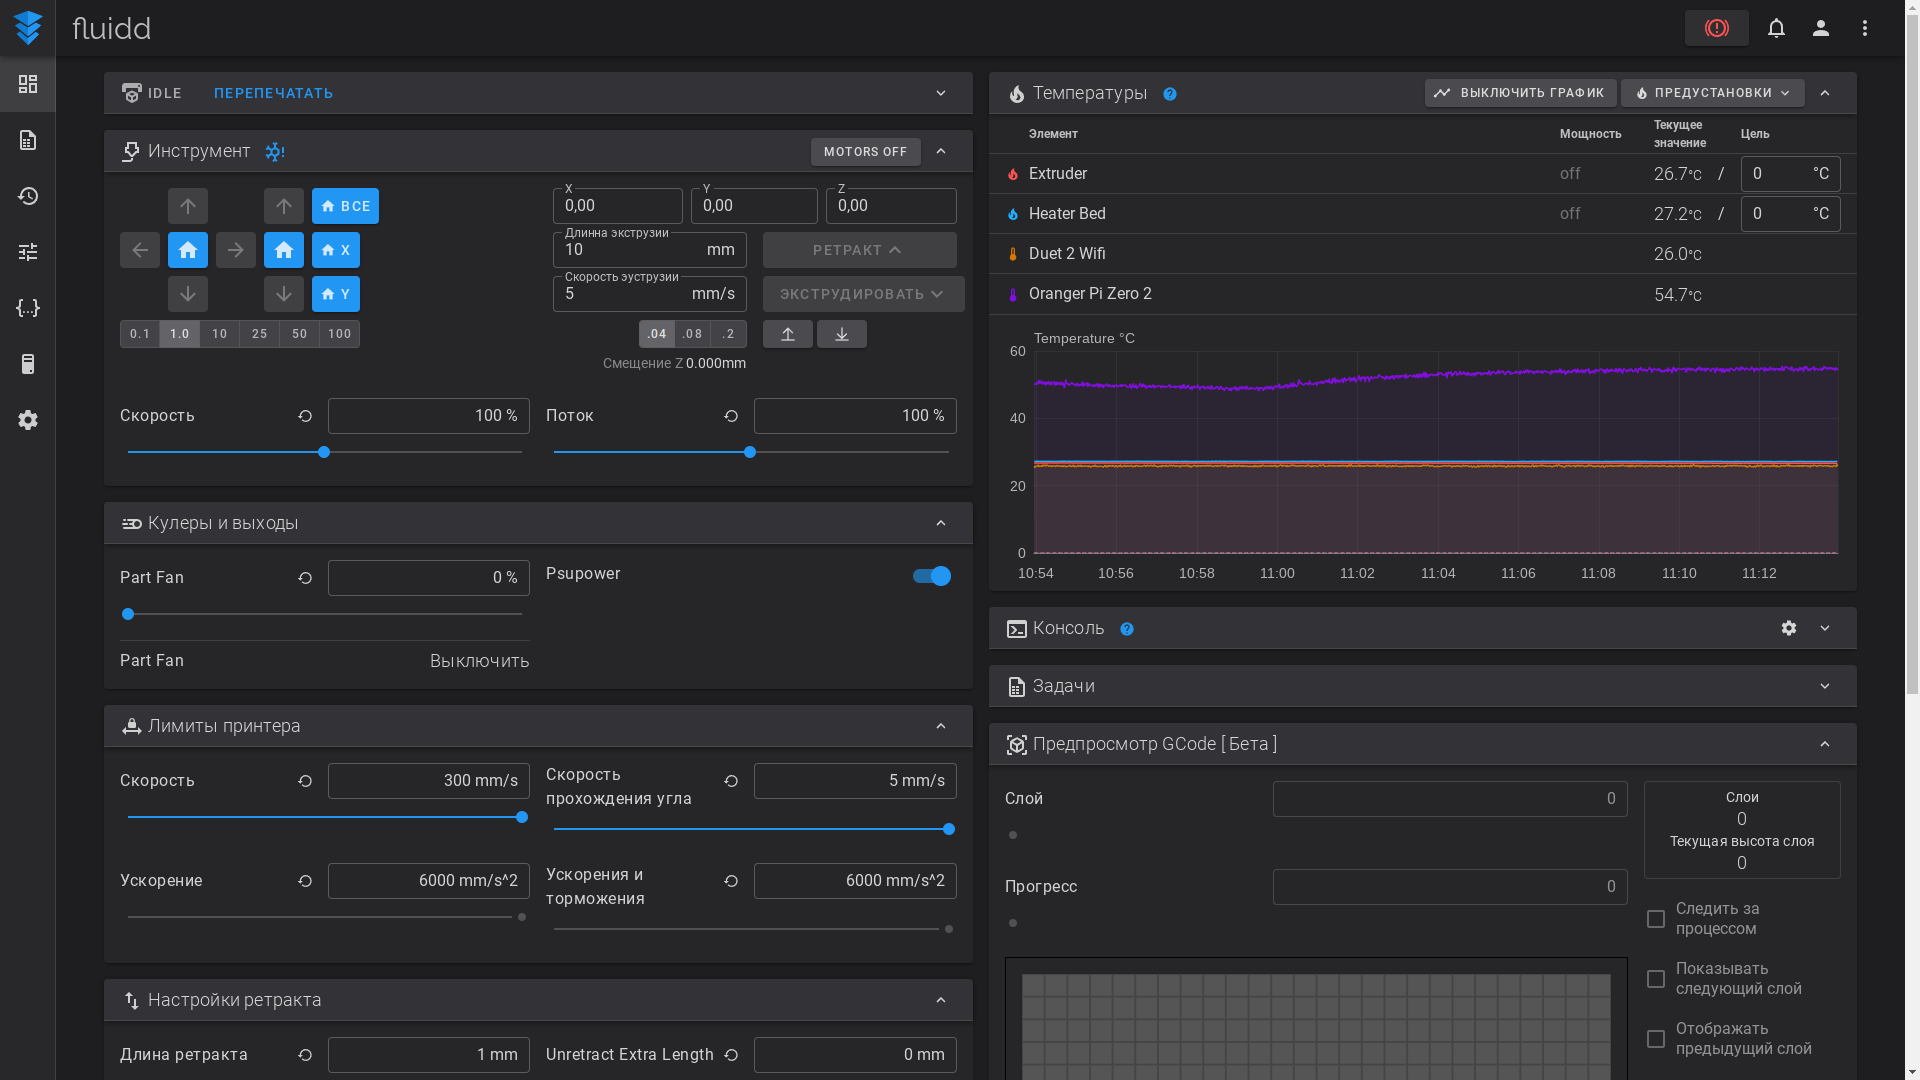
Task: Open console settings gear
Action: coord(1789,628)
